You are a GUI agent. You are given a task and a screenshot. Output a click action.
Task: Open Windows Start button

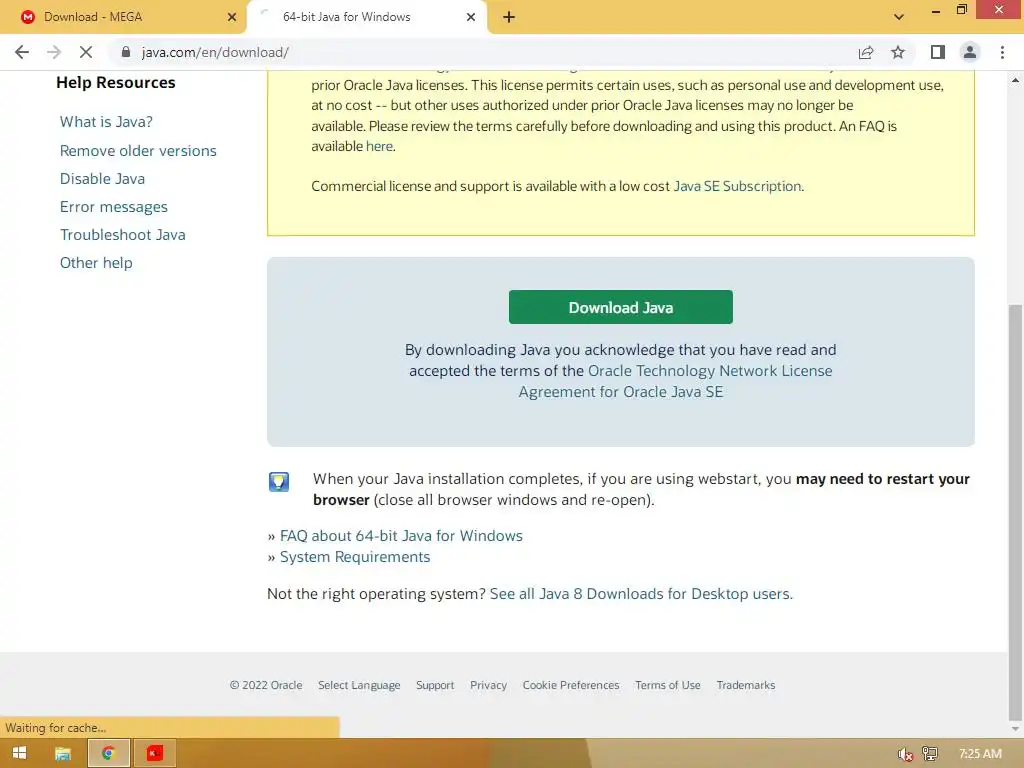20,753
